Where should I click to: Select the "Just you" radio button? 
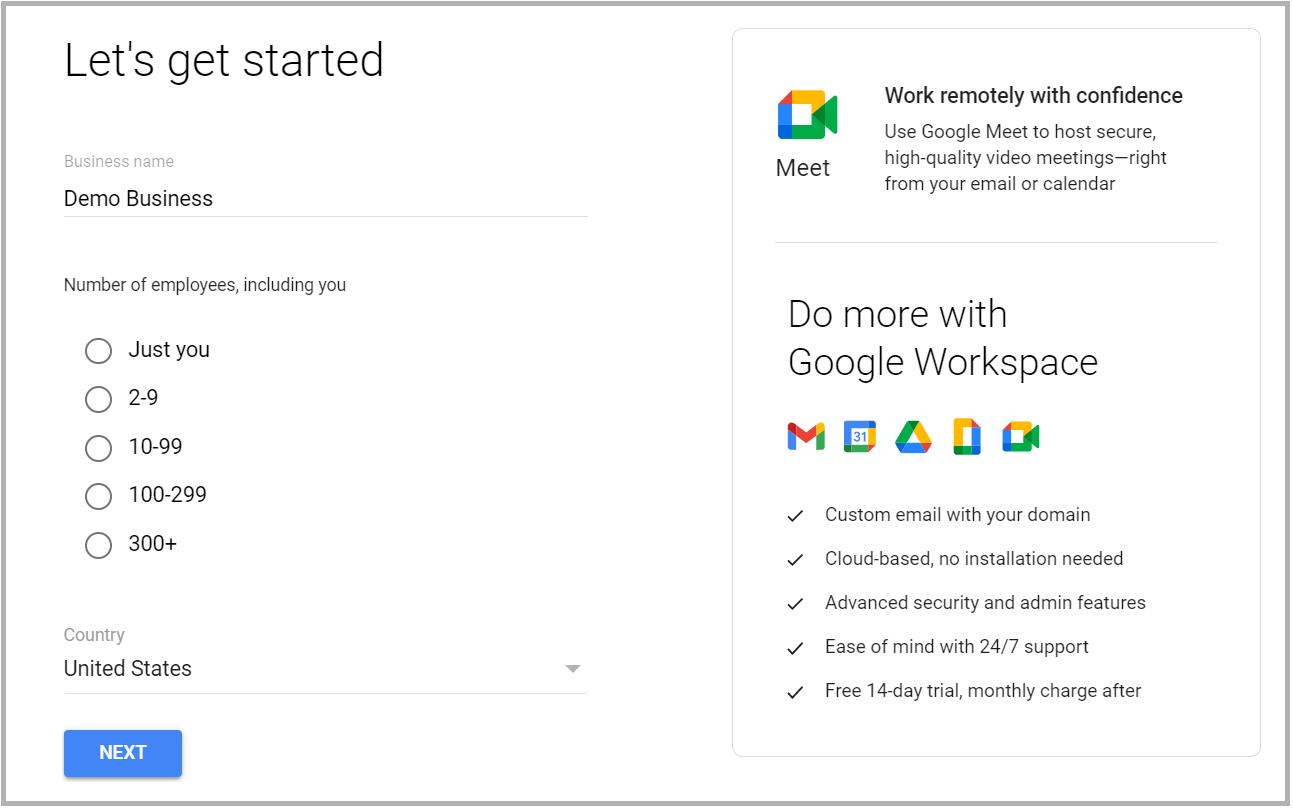(98, 351)
